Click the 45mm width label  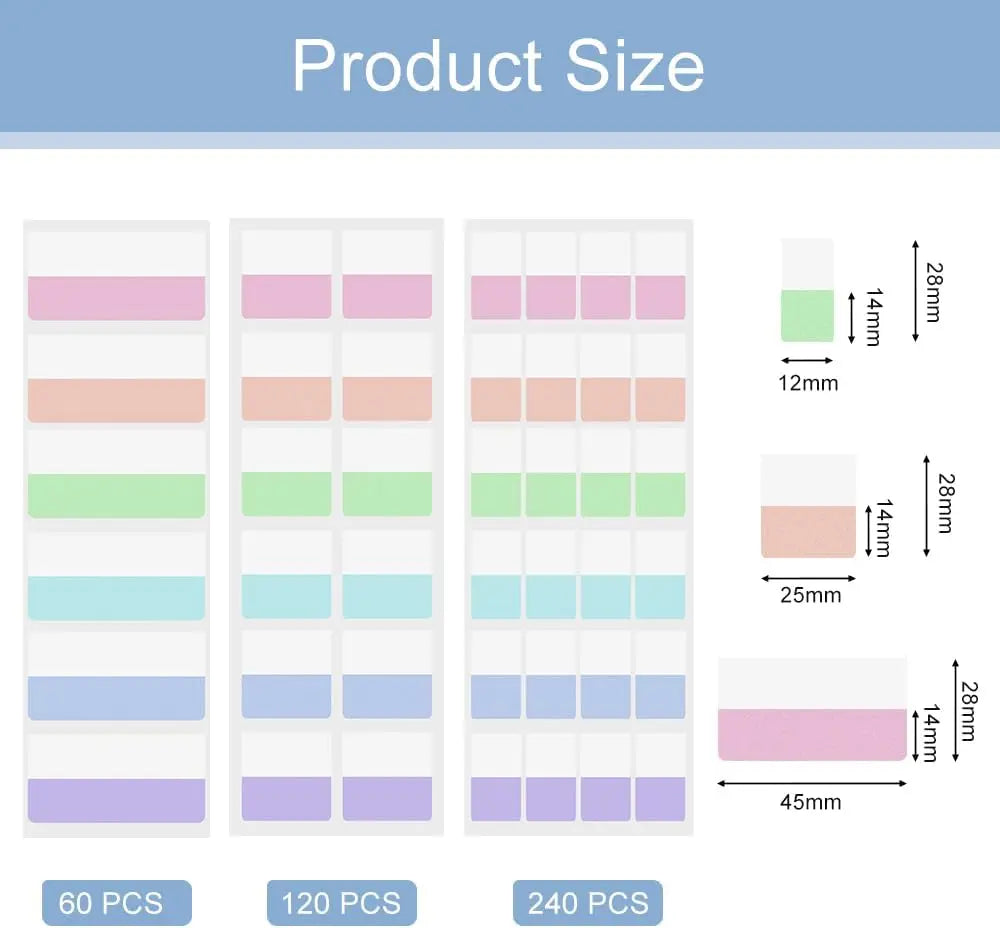[x=810, y=802]
